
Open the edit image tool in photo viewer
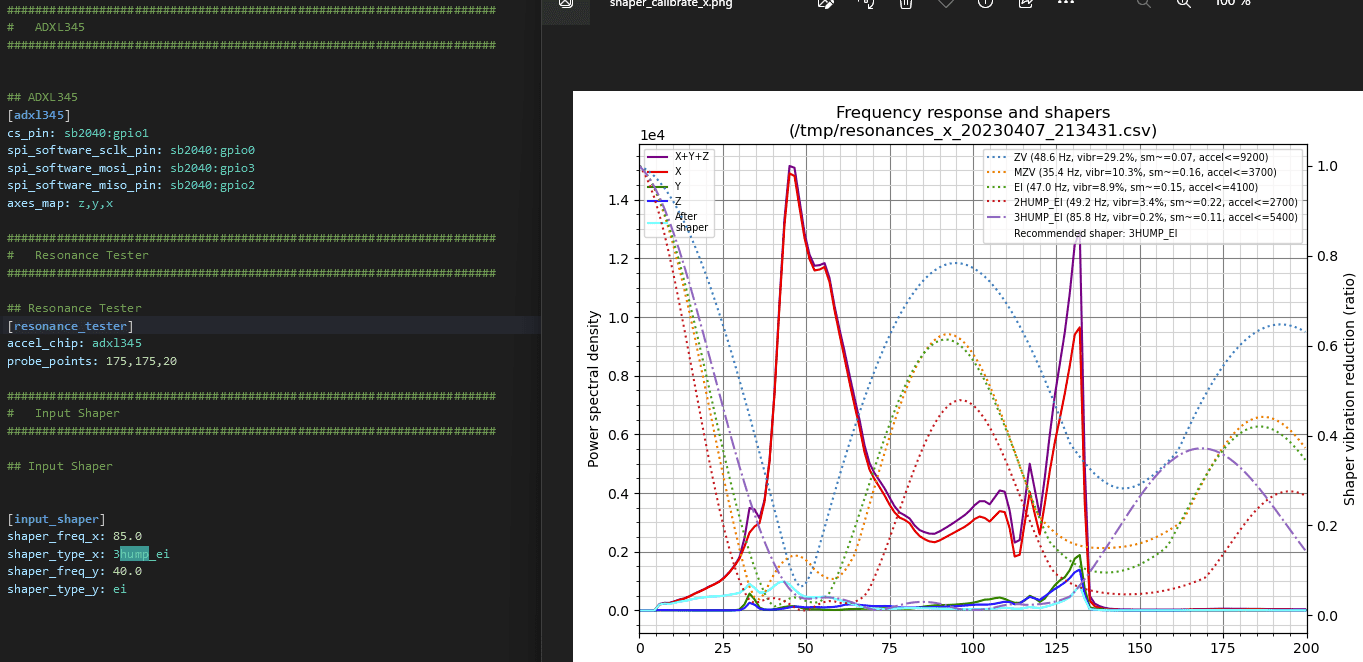826,3
